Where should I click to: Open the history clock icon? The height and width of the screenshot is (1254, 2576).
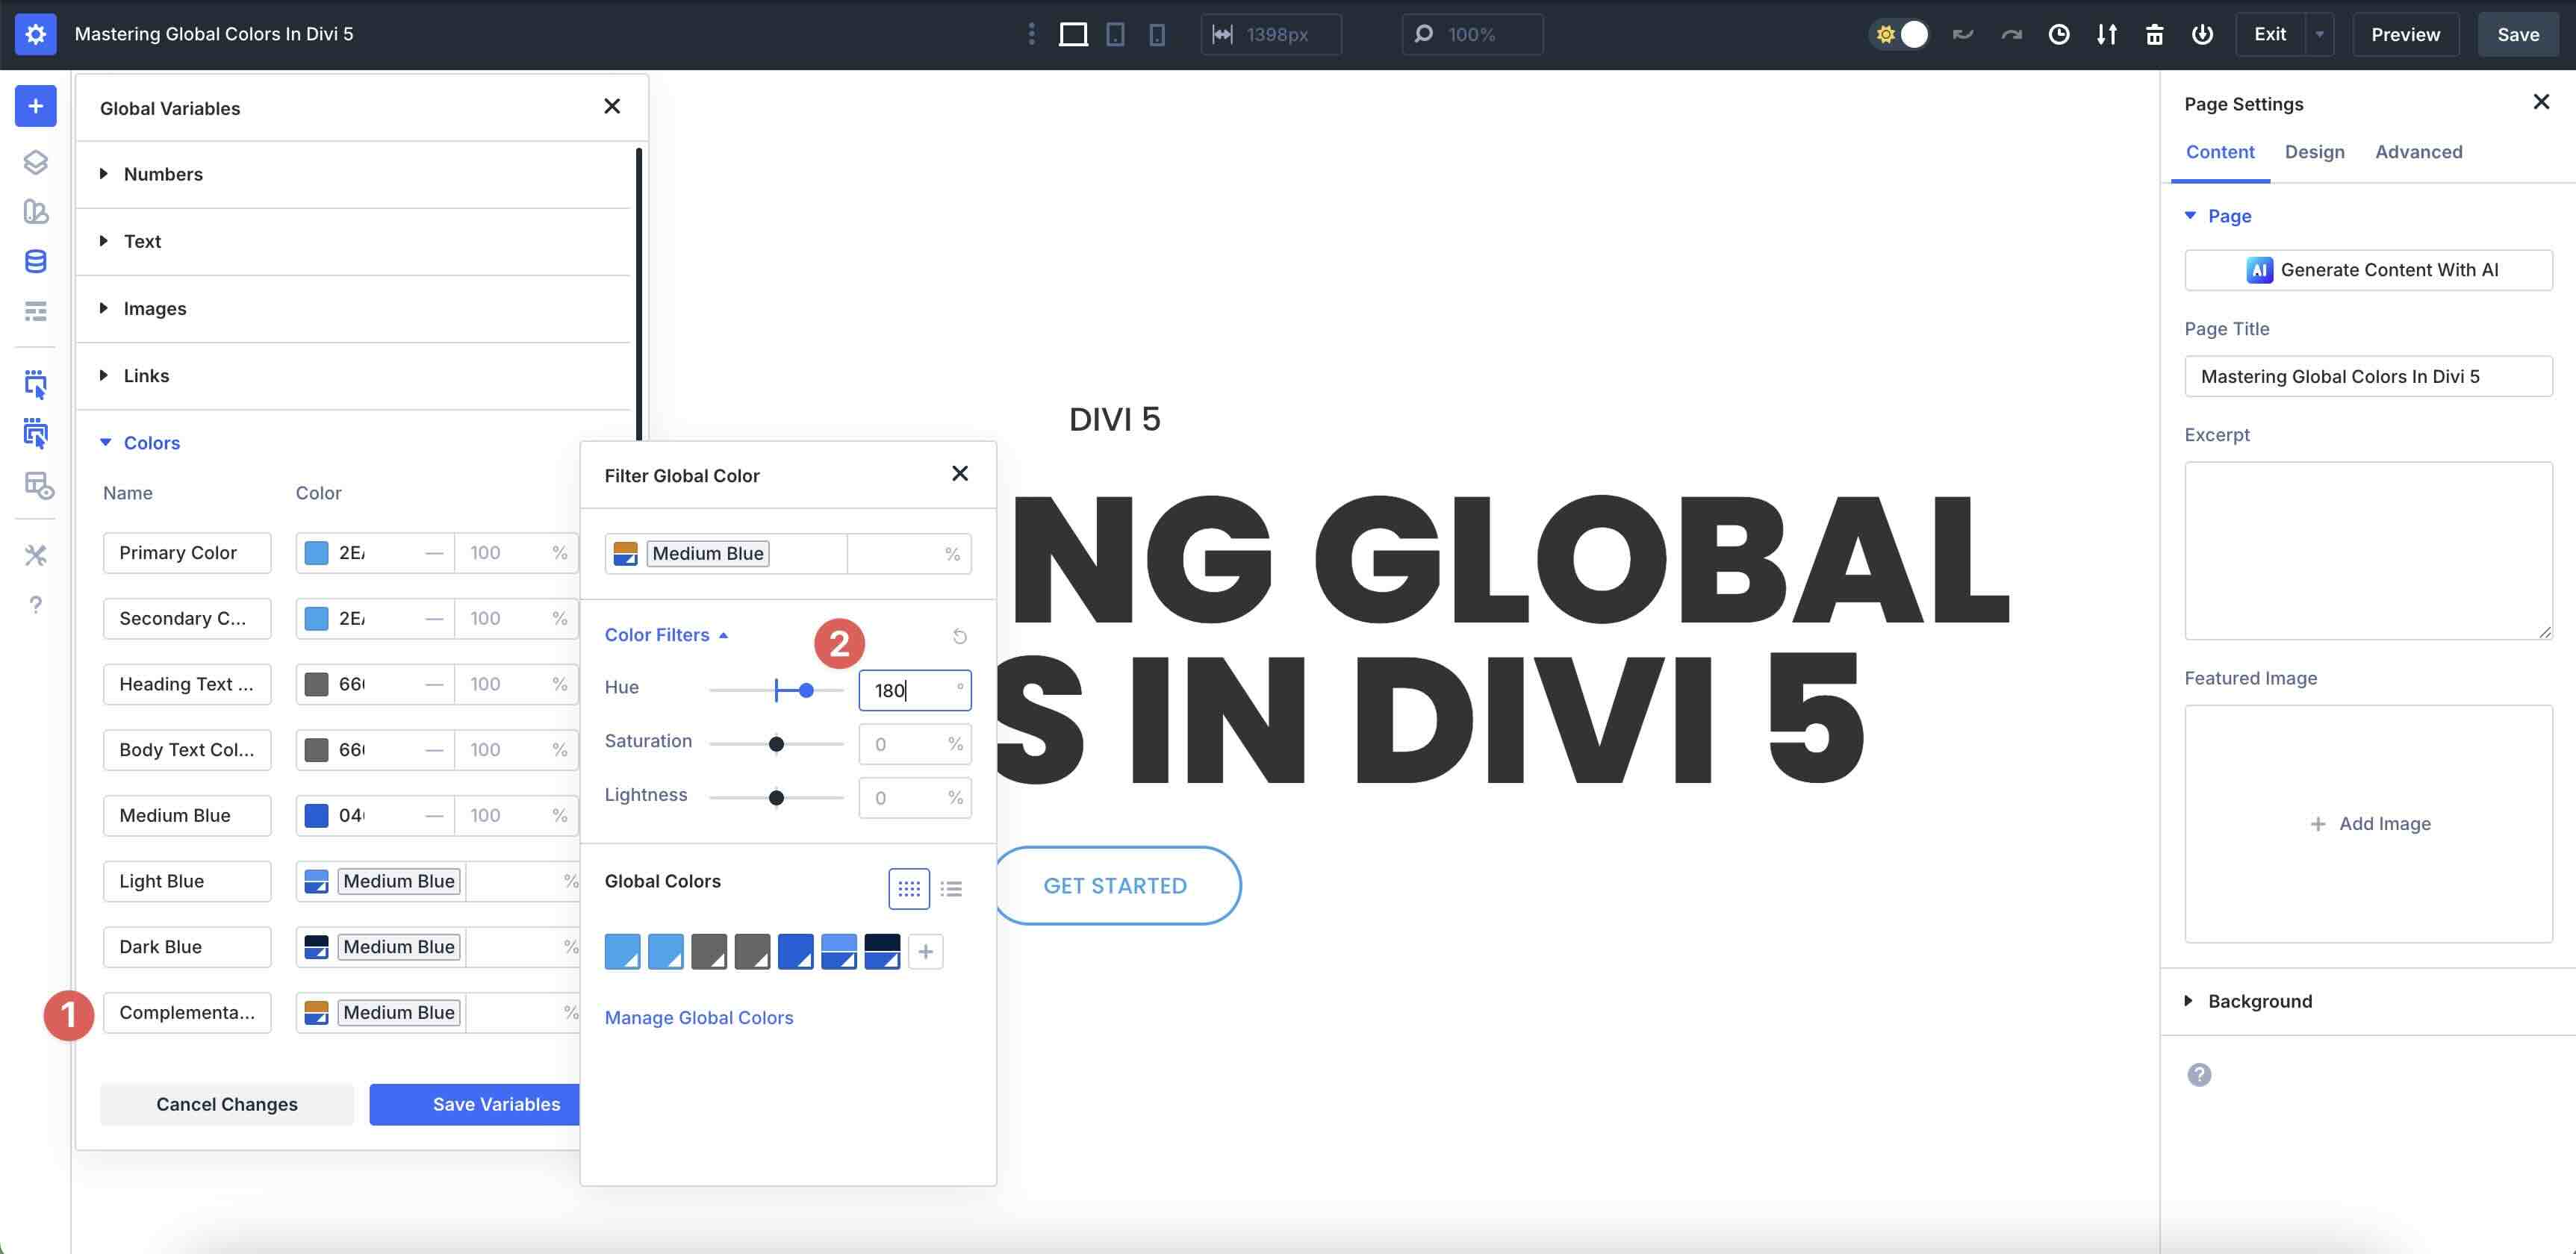point(2059,35)
